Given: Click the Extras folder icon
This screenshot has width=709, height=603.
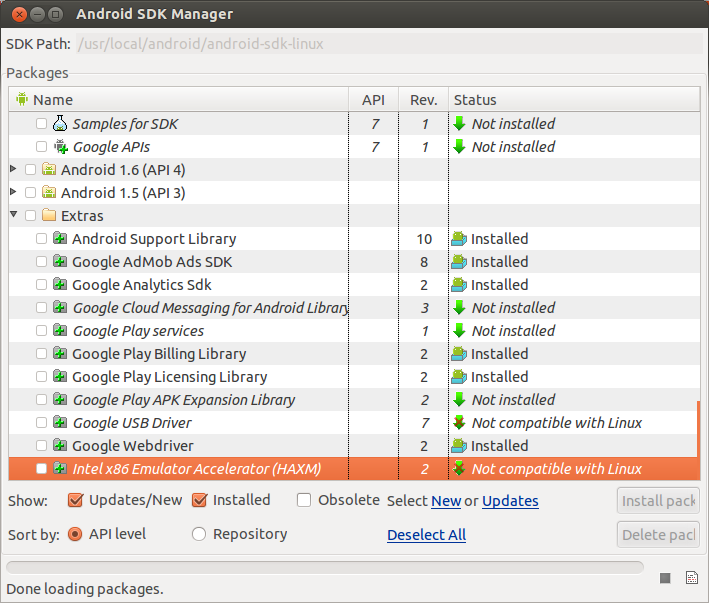Looking at the screenshot, I should pyautogui.click(x=49, y=216).
